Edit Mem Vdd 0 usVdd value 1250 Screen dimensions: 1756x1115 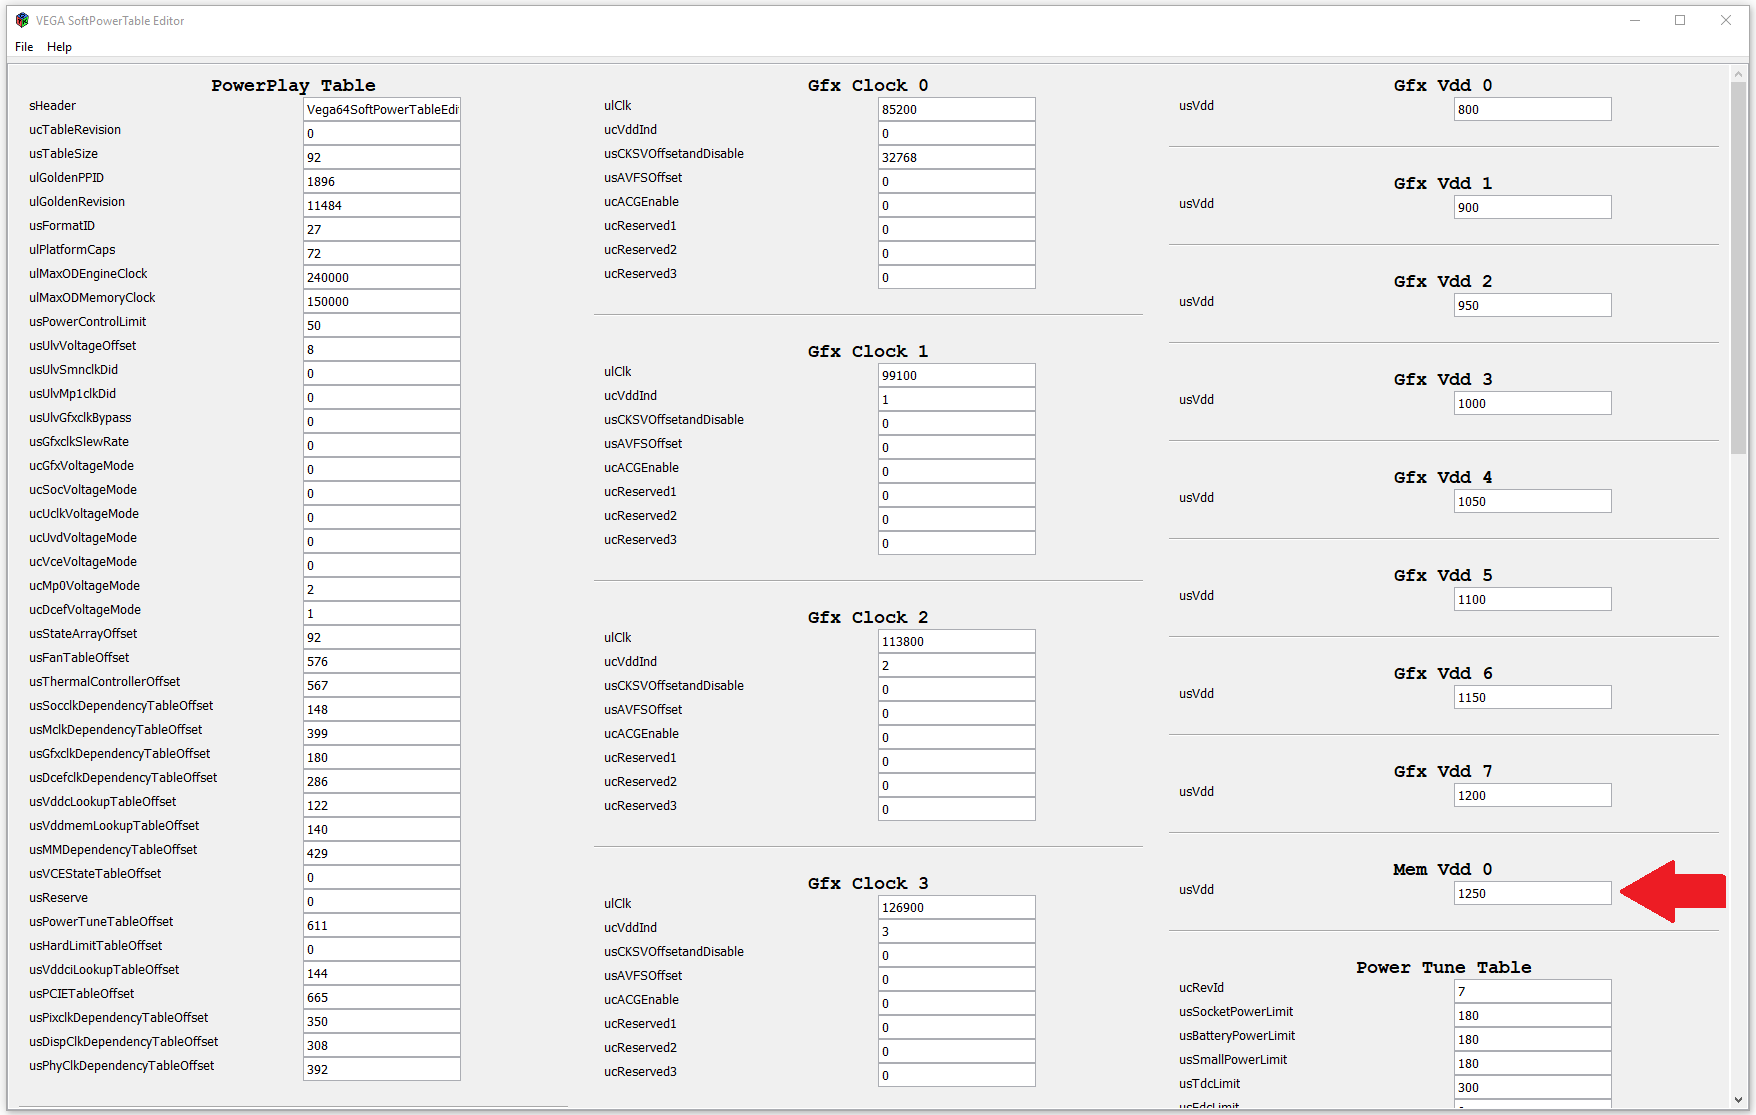(1533, 893)
